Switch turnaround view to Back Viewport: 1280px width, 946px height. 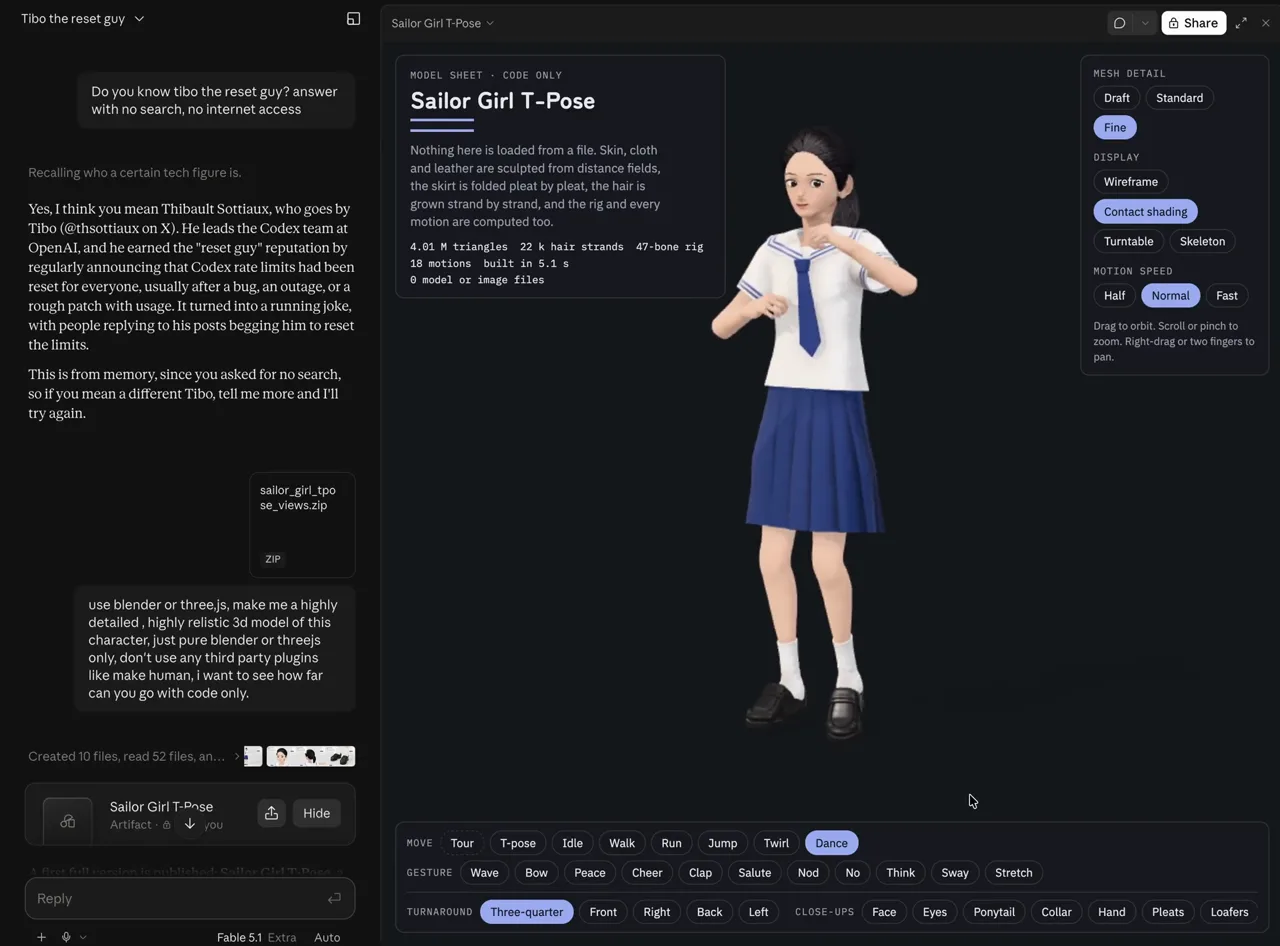(x=710, y=912)
